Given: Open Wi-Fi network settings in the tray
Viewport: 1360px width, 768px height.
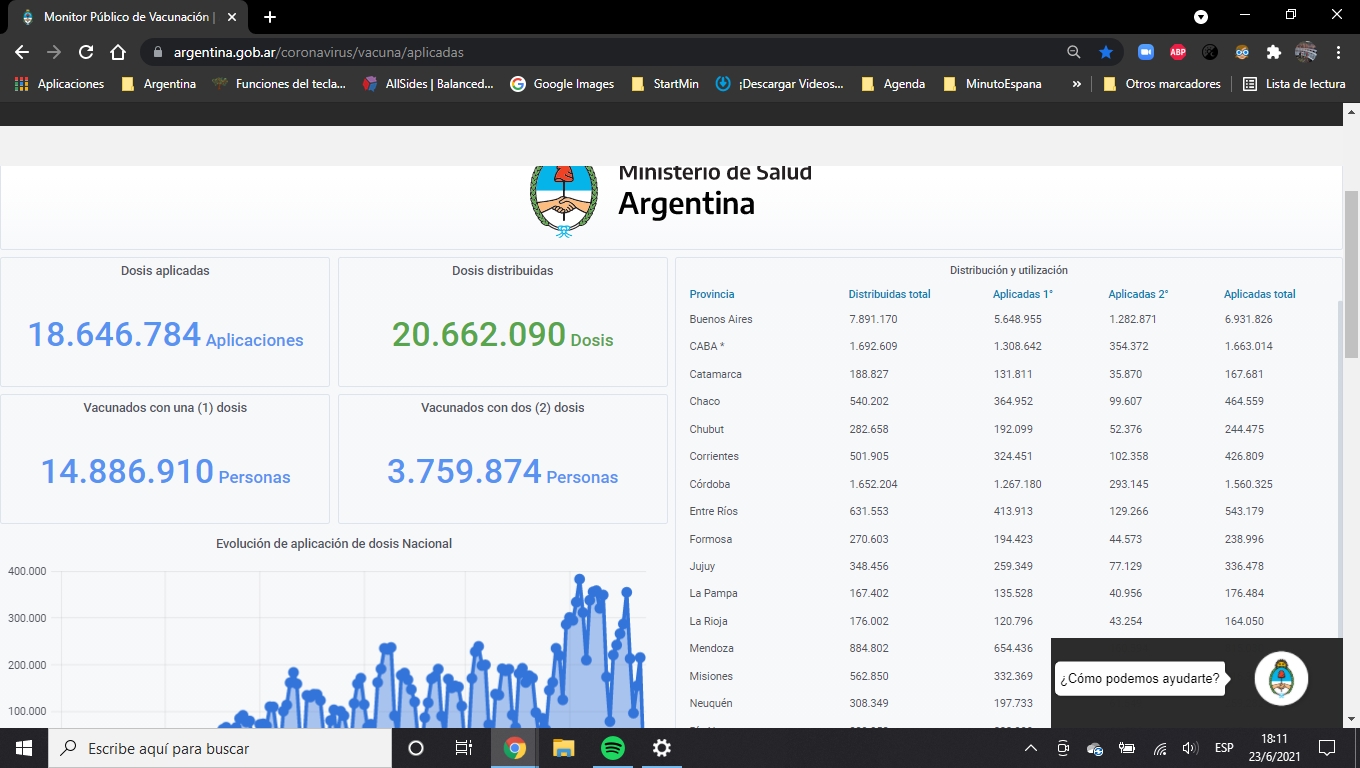Looking at the screenshot, I should point(1160,748).
